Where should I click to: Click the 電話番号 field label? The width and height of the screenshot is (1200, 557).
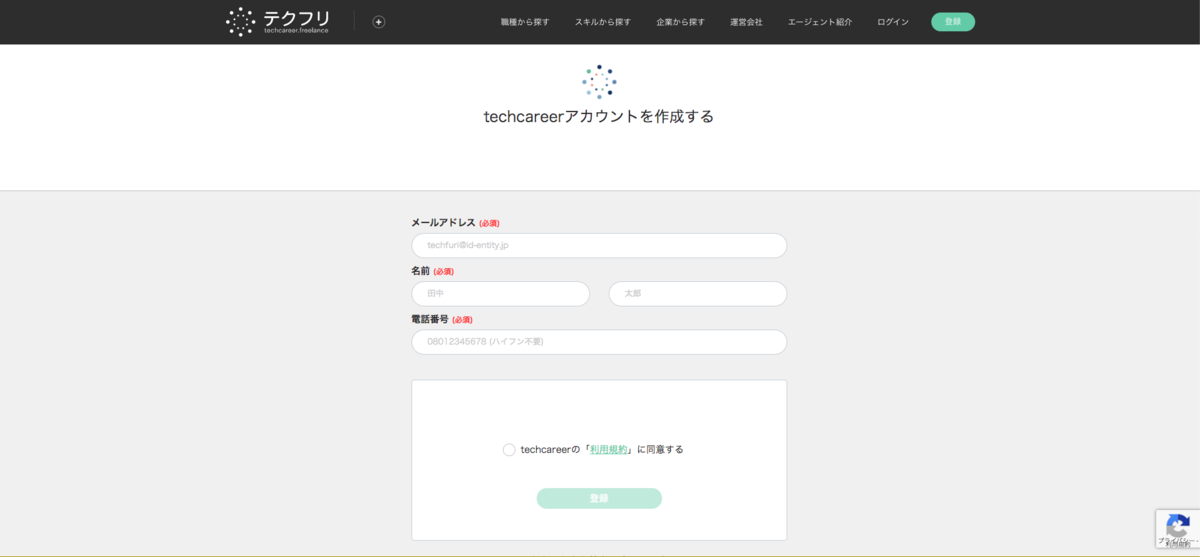[x=430, y=319]
